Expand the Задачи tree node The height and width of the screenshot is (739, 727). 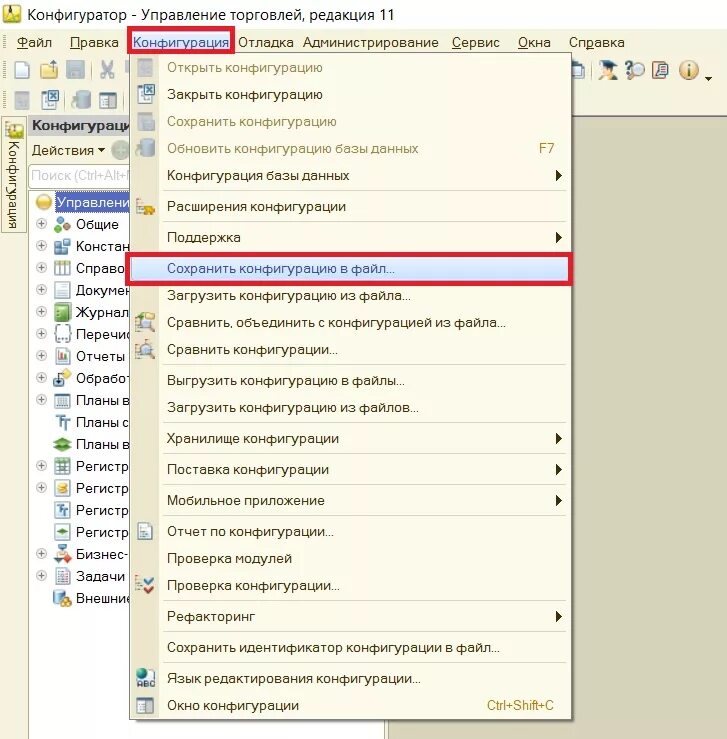[x=41, y=575]
